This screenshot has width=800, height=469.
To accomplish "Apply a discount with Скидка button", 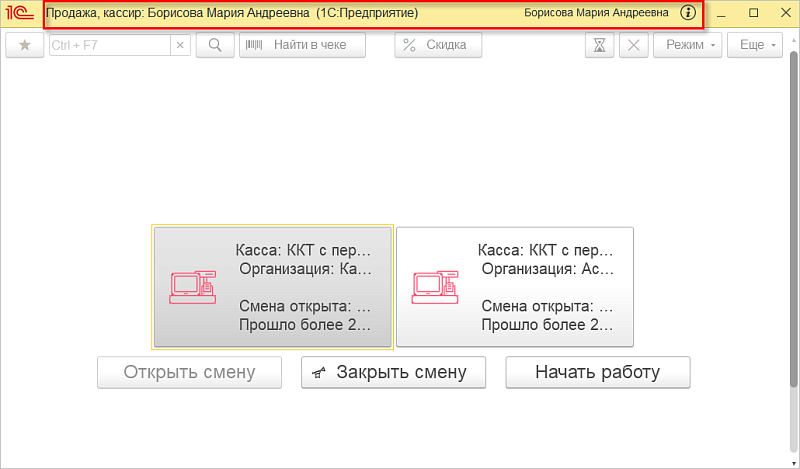I will coord(438,45).
